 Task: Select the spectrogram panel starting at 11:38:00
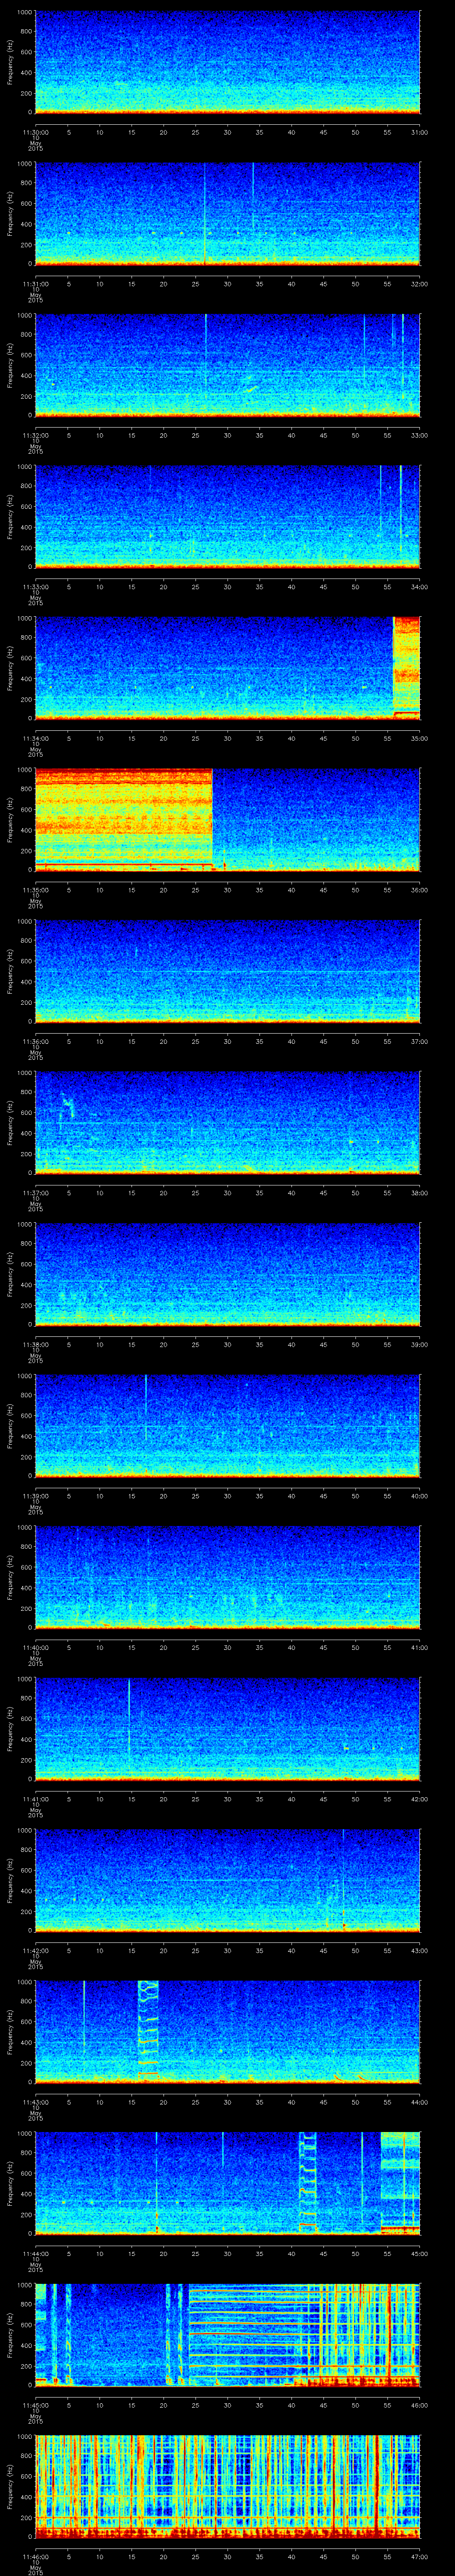227,1274
